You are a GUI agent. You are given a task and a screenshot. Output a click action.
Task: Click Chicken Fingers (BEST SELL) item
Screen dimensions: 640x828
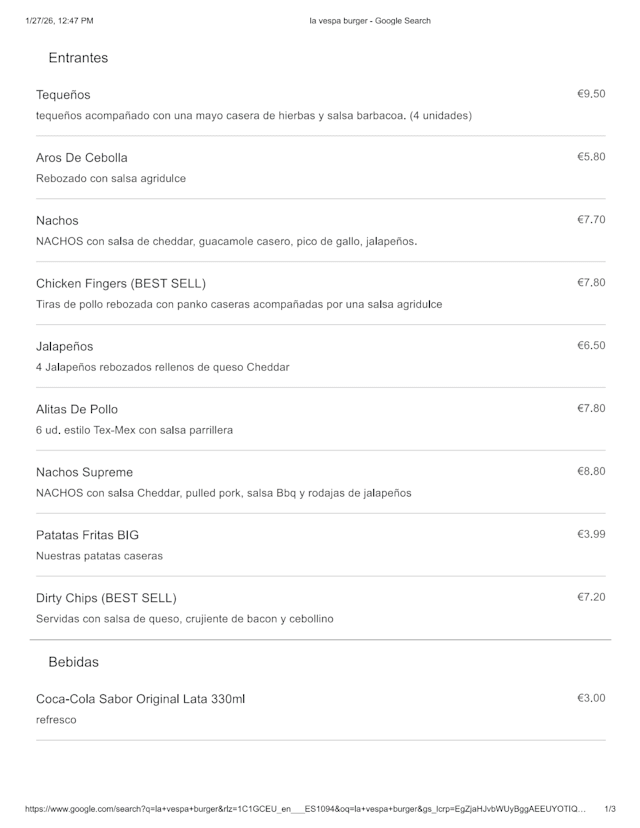[x=121, y=284]
